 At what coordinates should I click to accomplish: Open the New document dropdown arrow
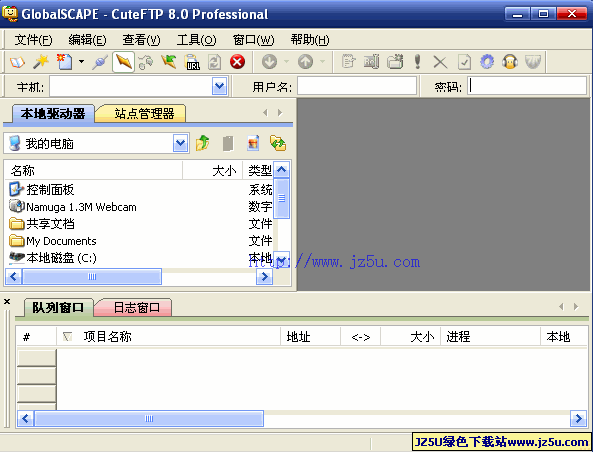81,62
